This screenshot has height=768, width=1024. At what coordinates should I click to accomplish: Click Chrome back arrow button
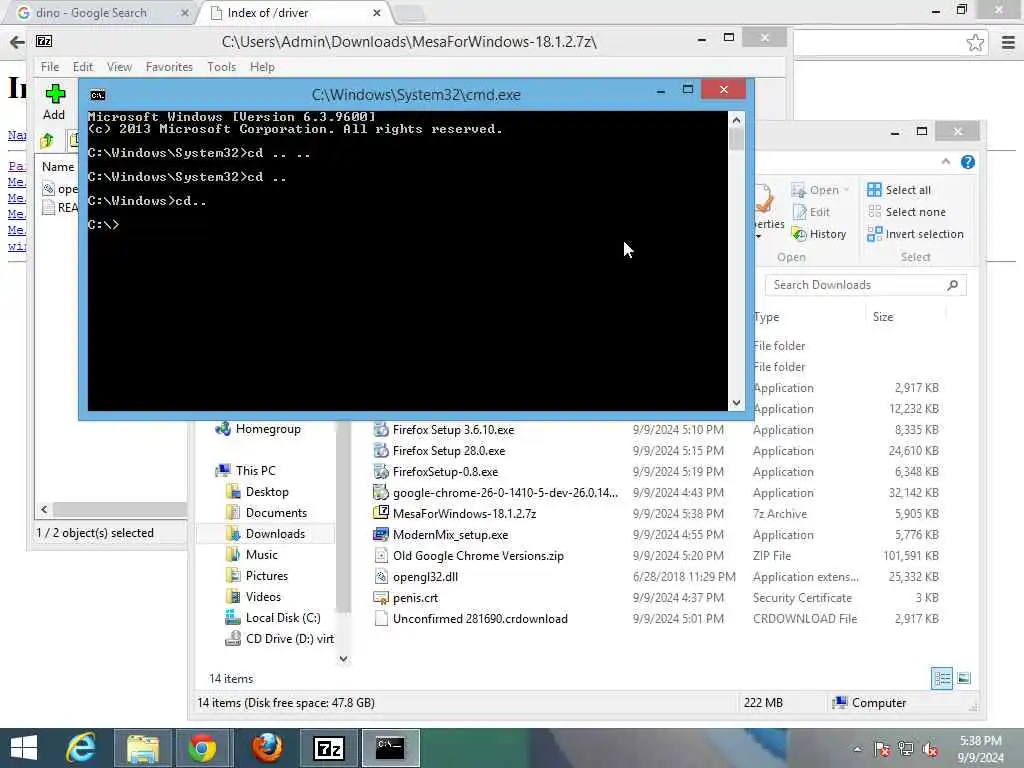[16, 42]
